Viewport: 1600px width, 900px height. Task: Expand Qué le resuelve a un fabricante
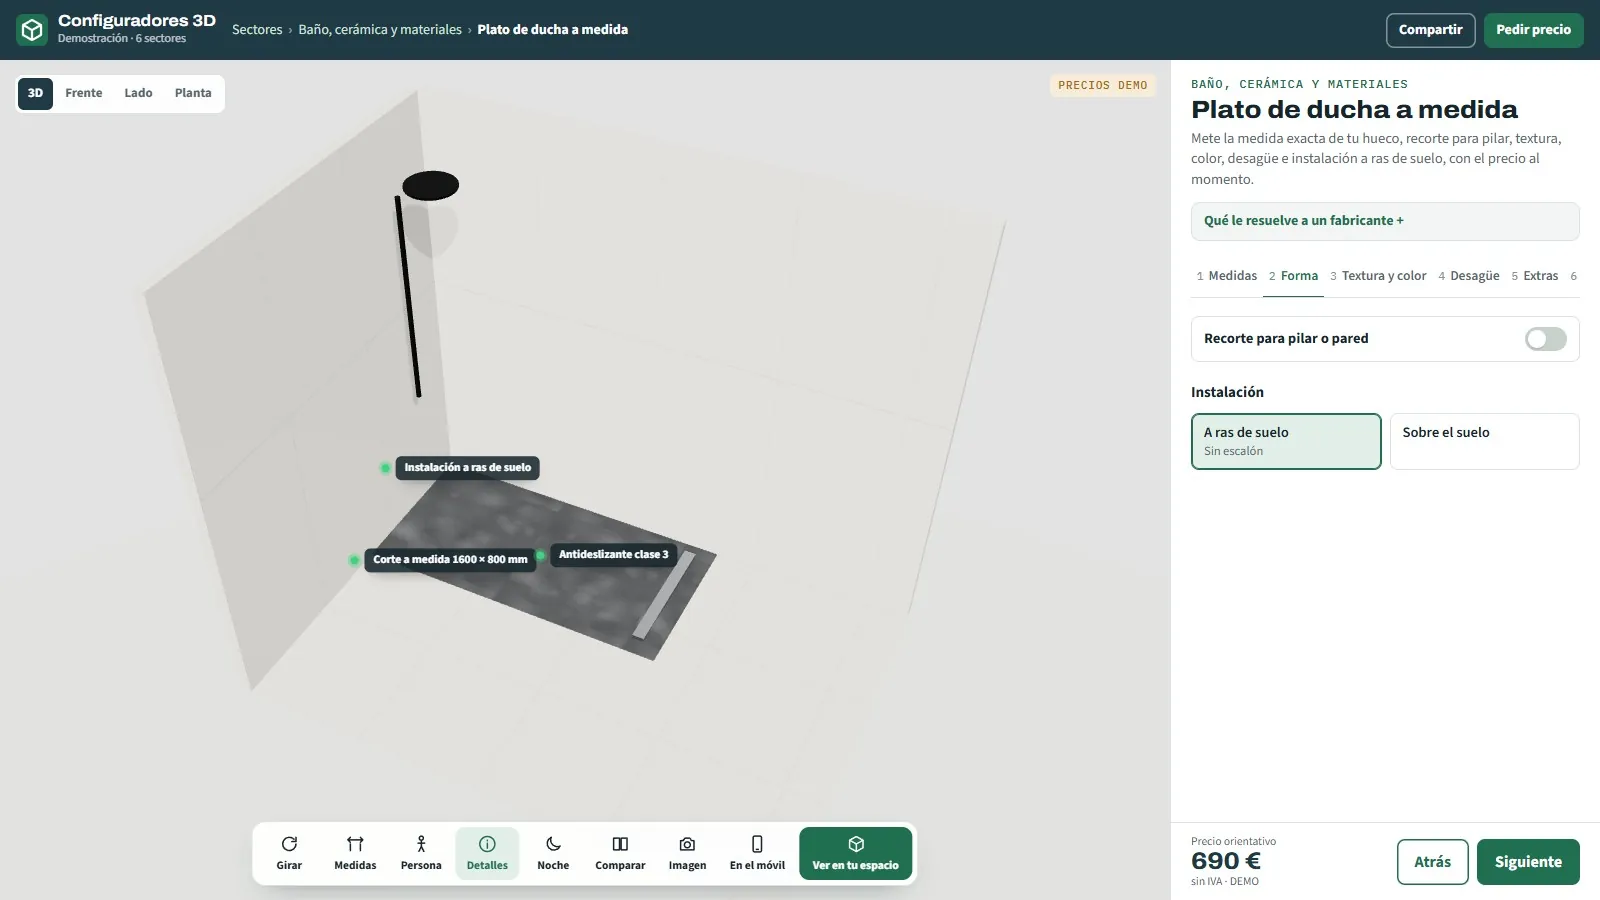pyautogui.click(x=1385, y=221)
